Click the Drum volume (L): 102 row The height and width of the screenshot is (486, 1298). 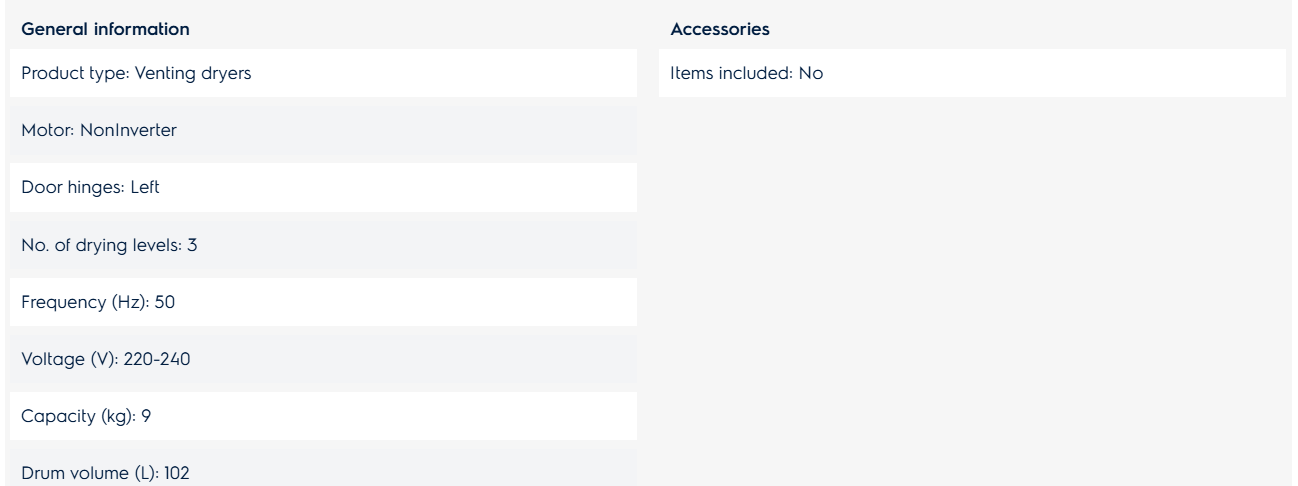[x=323, y=468]
